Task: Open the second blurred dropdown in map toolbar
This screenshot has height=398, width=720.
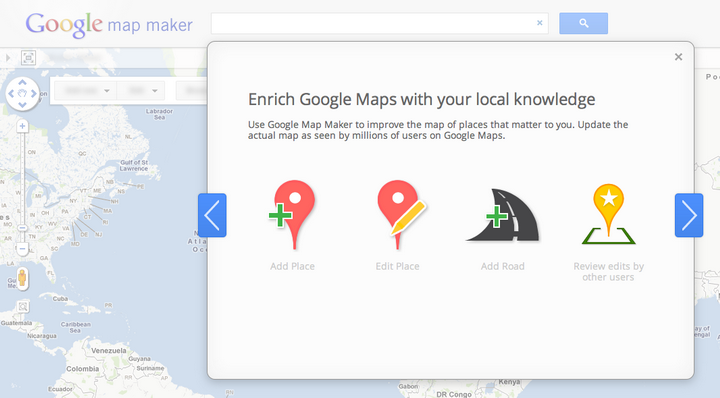Action: (x=141, y=90)
